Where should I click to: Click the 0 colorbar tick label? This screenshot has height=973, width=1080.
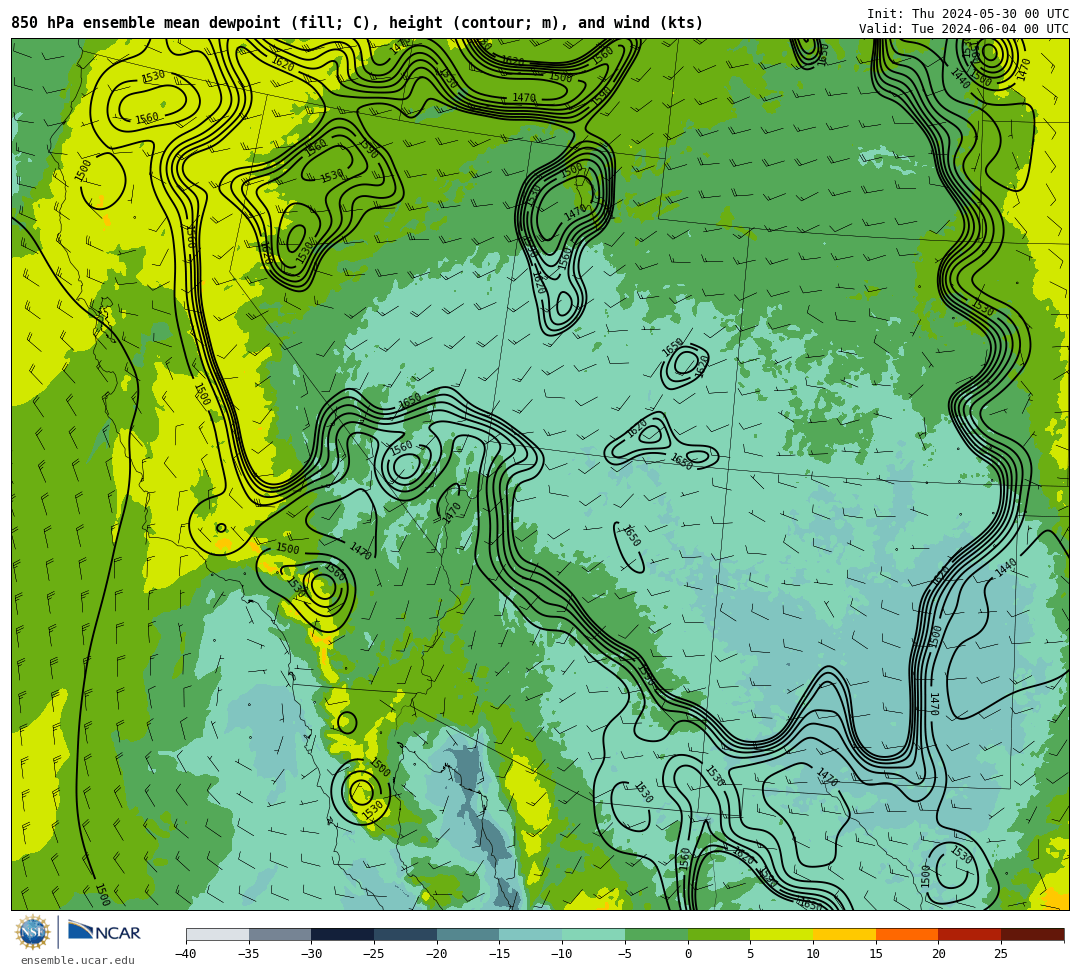point(688,954)
